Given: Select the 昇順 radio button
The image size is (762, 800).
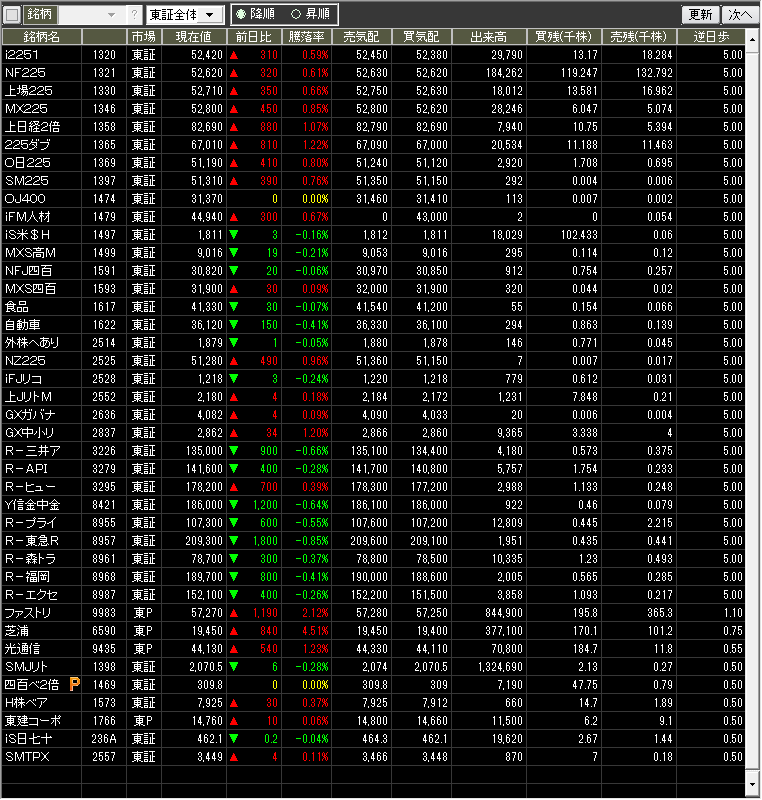Looking at the screenshot, I should tap(295, 15).
